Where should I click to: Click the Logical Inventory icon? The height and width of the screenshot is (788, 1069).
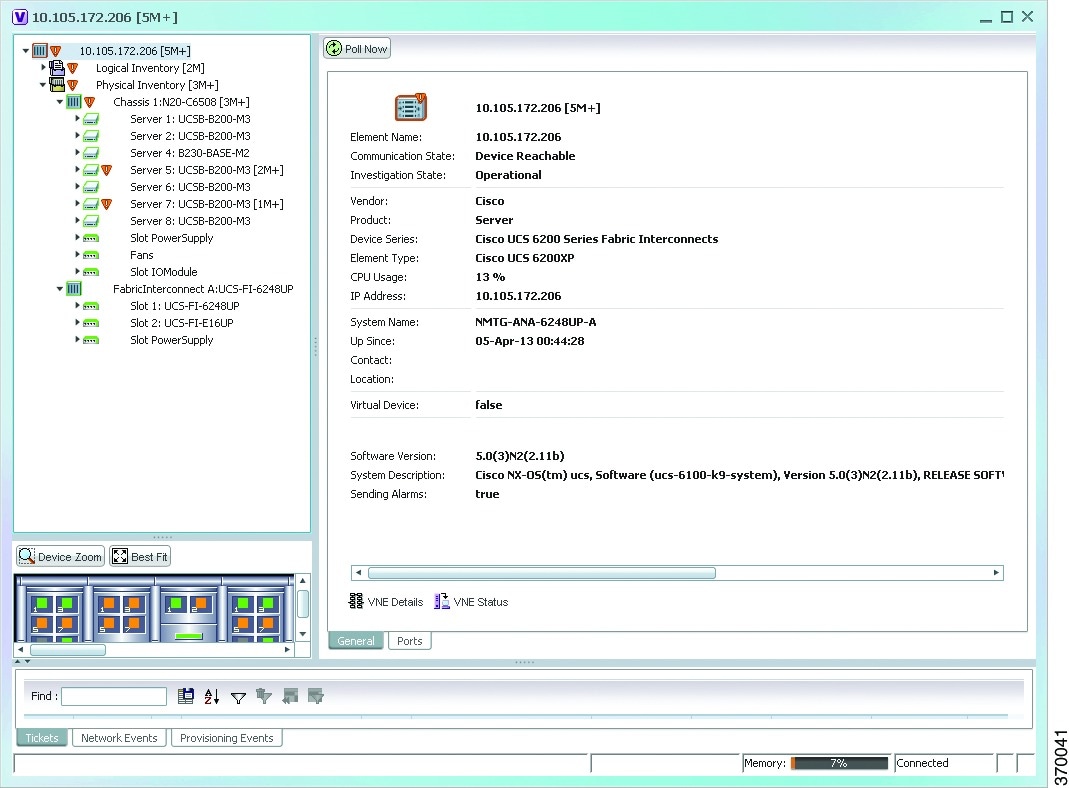[x=57, y=67]
